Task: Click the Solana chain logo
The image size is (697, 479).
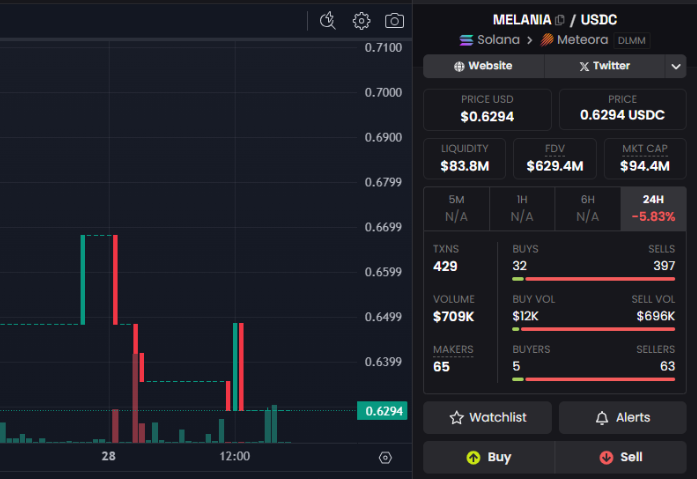Action: coord(466,40)
